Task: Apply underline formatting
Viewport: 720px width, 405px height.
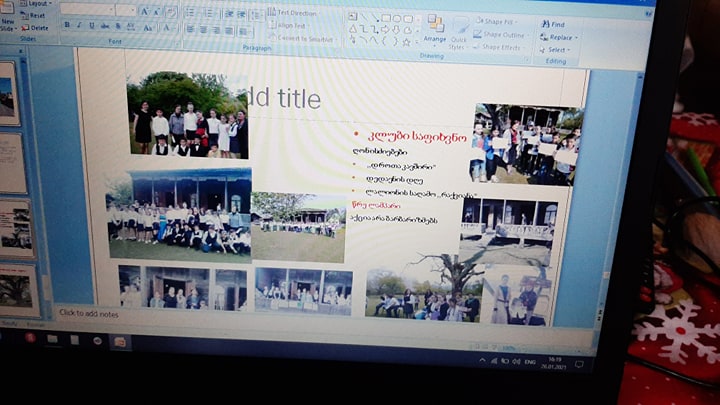Action: pyautogui.click(x=91, y=26)
